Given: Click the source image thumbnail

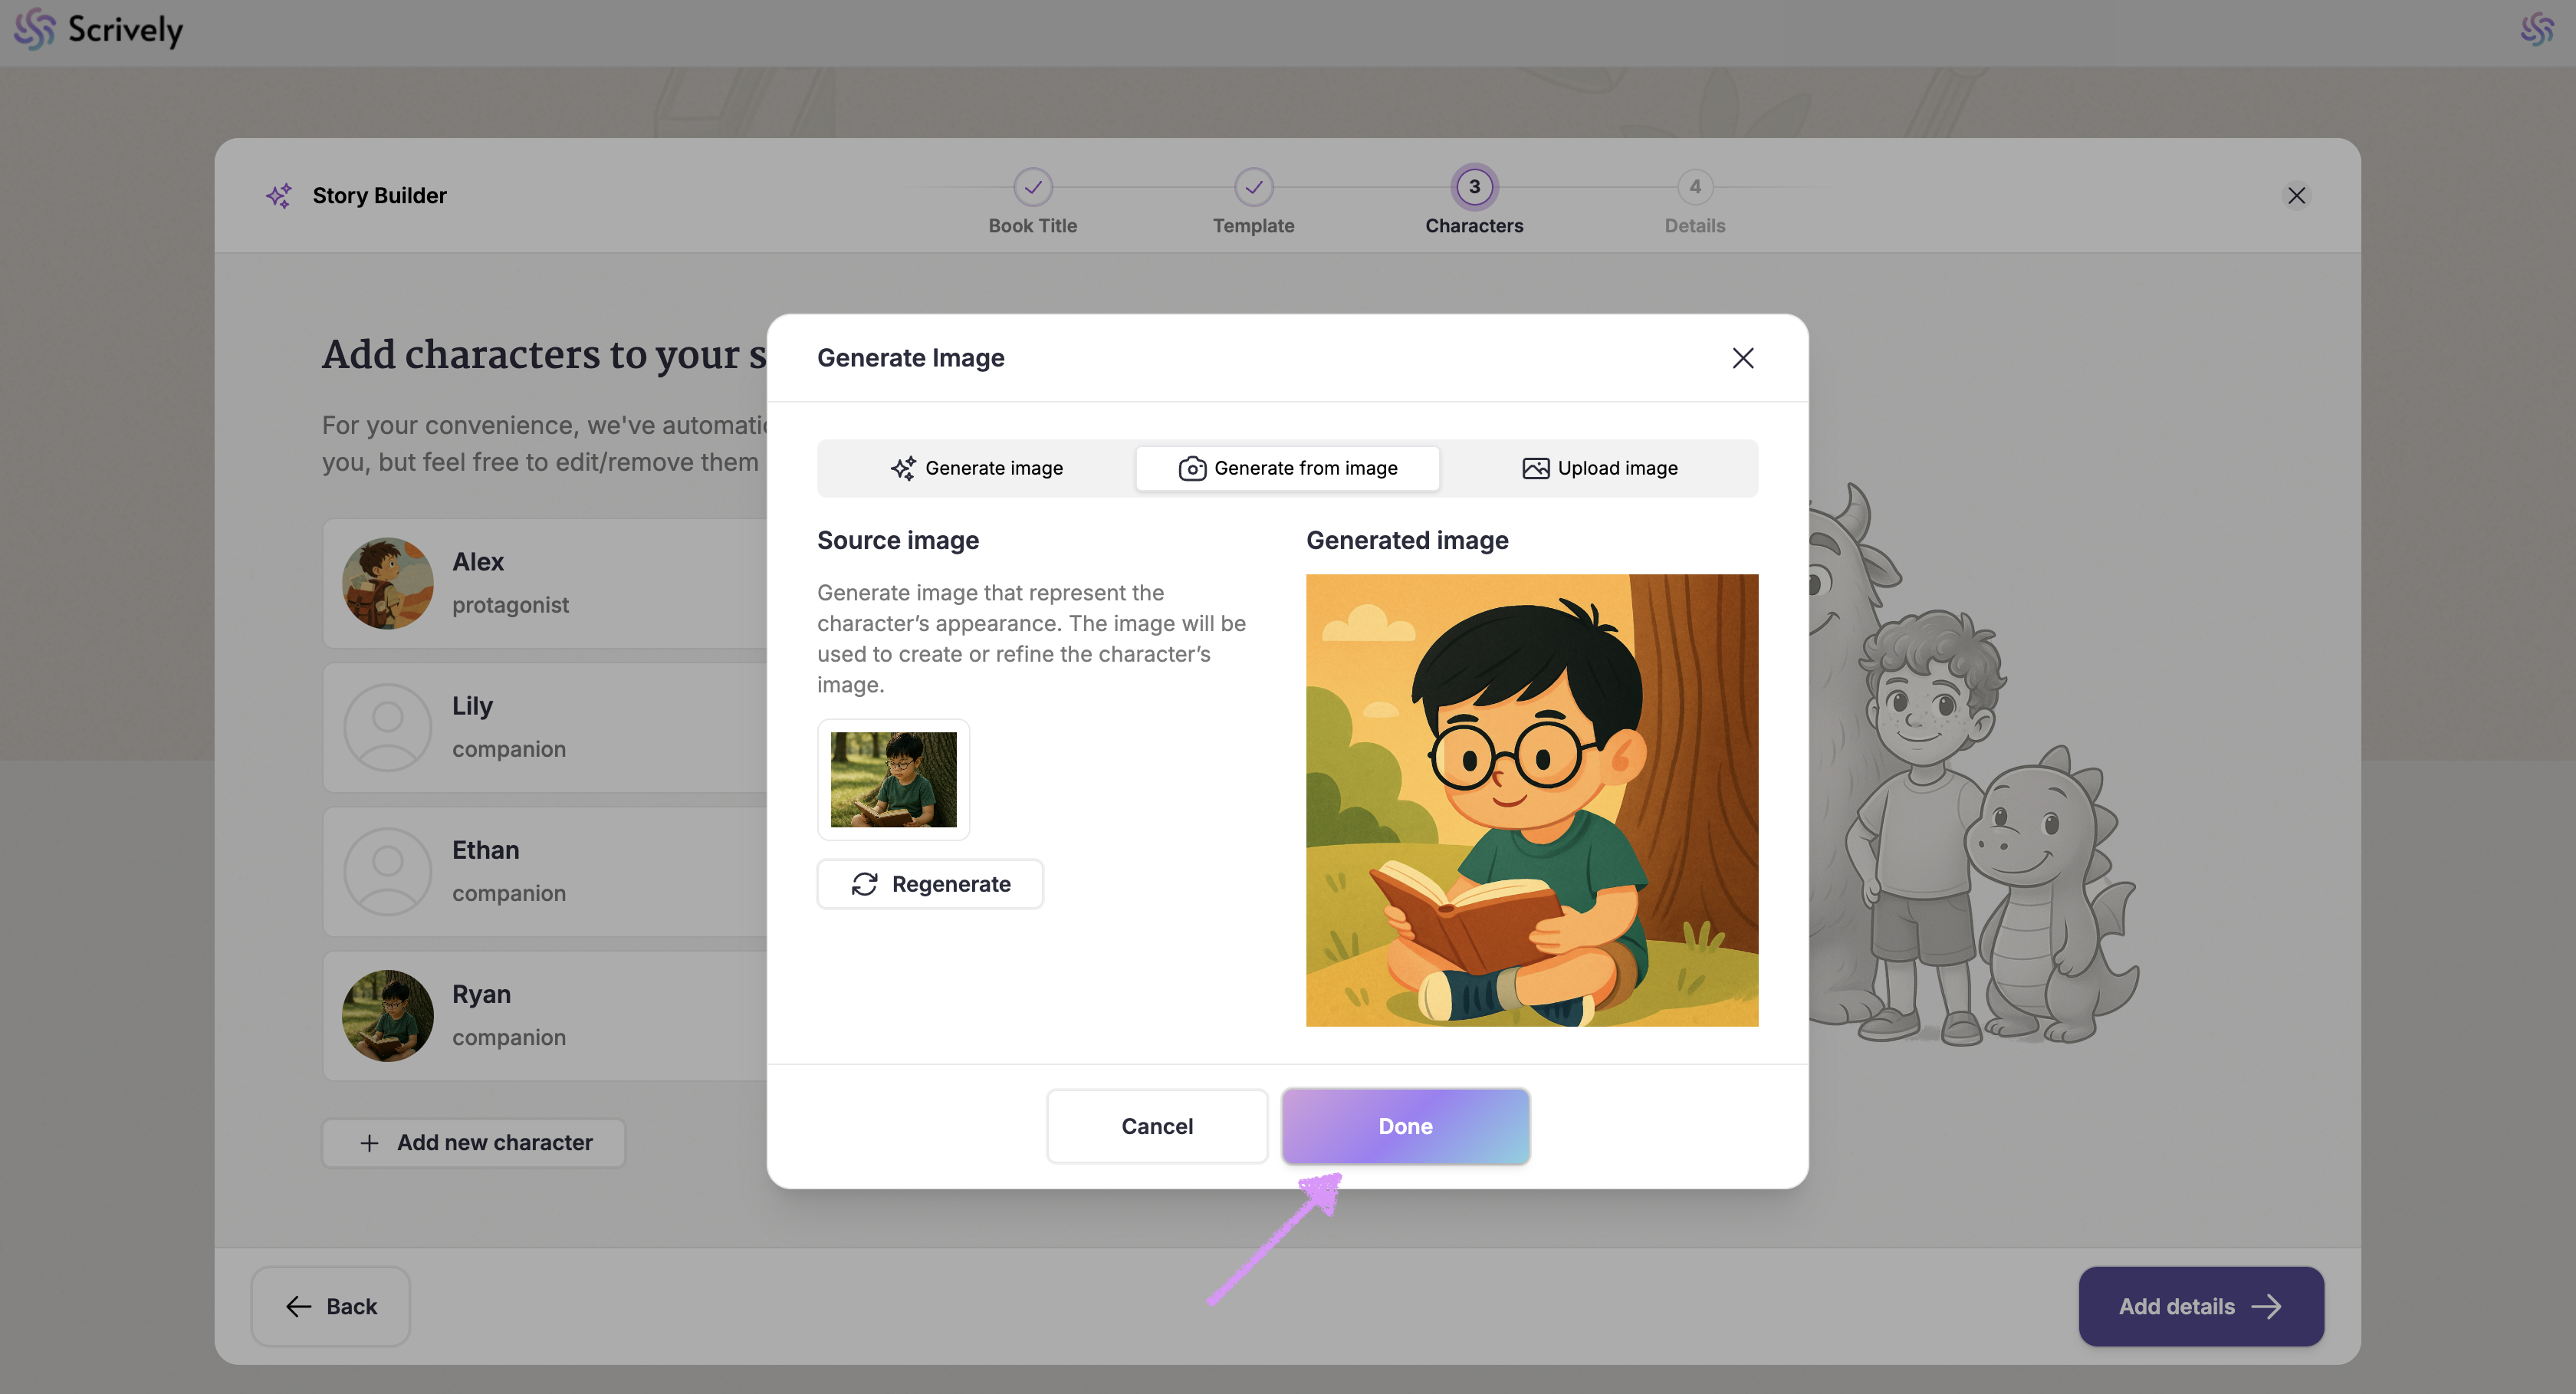Looking at the screenshot, I should [x=893, y=779].
